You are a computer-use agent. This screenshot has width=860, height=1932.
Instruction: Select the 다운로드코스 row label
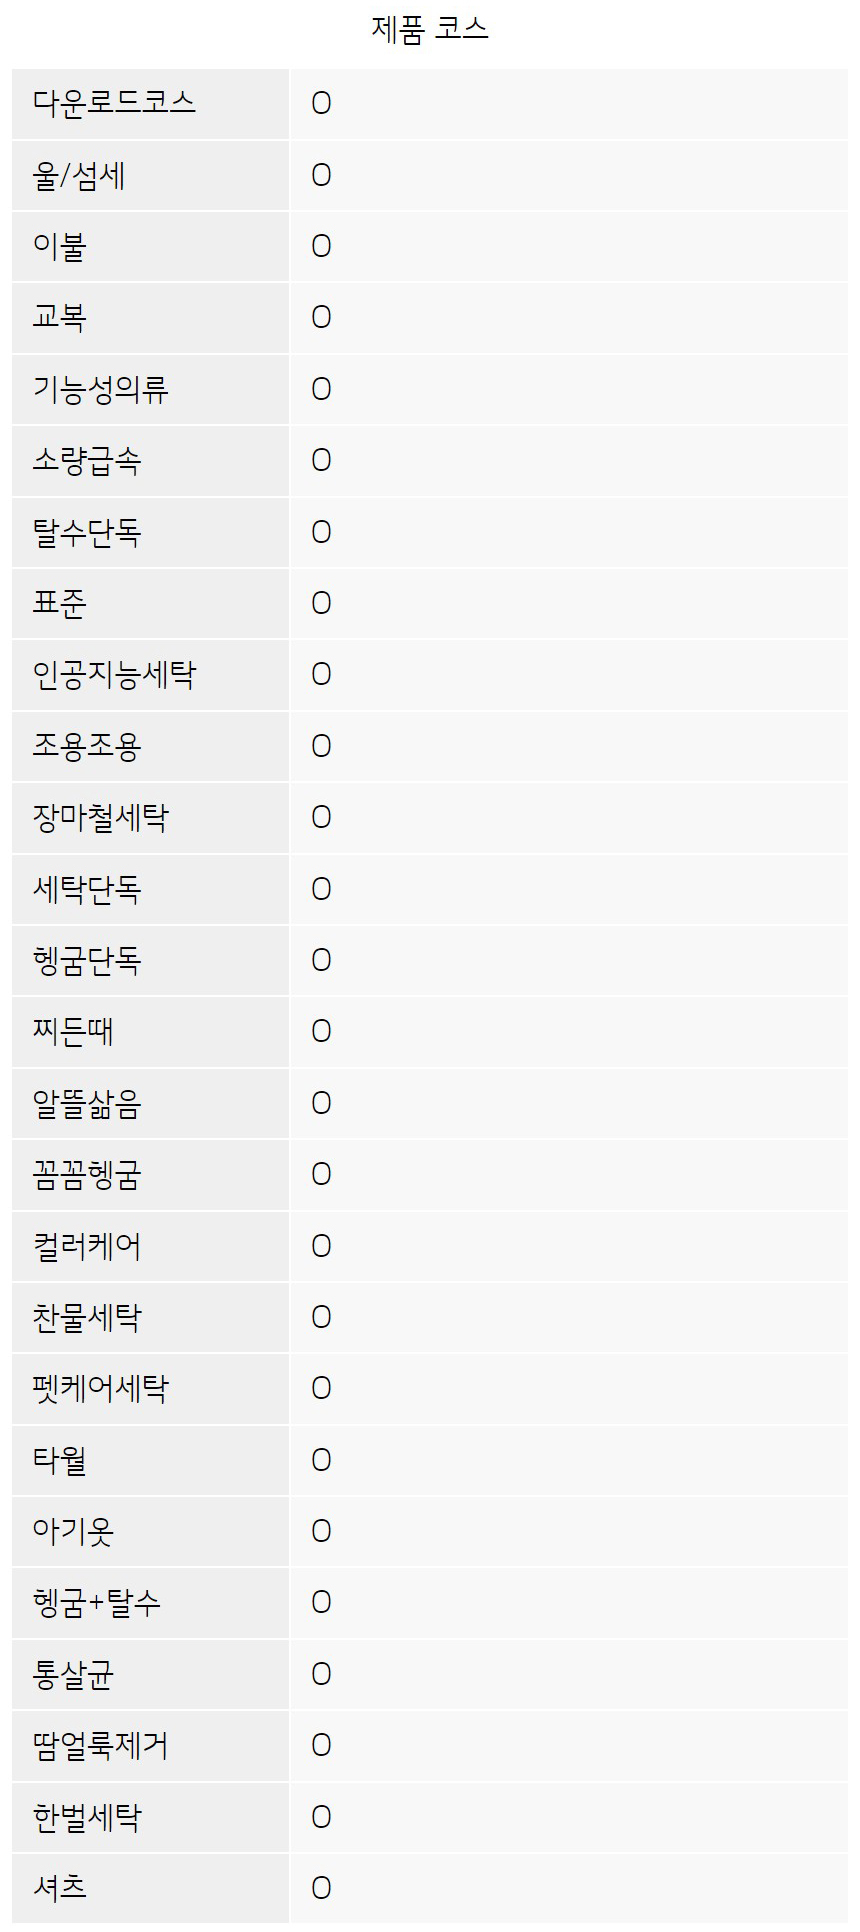click(x=114, y=103)
